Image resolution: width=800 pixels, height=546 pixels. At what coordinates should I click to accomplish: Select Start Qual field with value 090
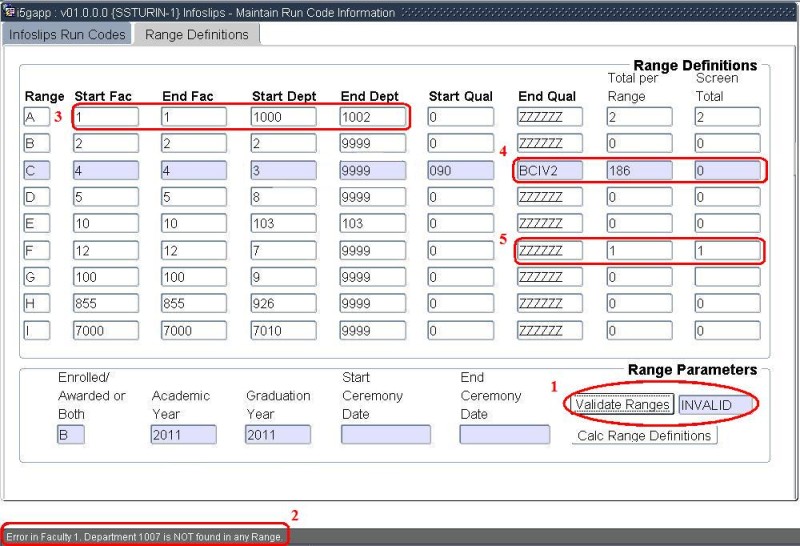(460, 171)
